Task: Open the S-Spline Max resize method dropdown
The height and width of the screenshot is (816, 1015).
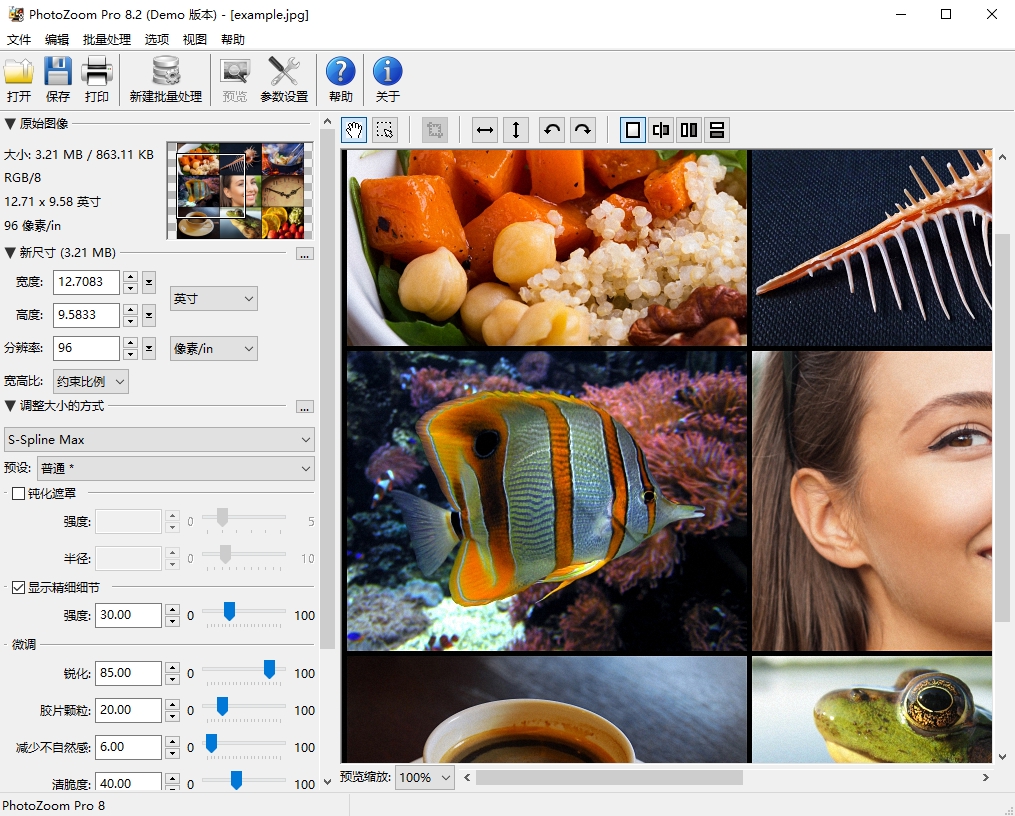Action: 159,439
